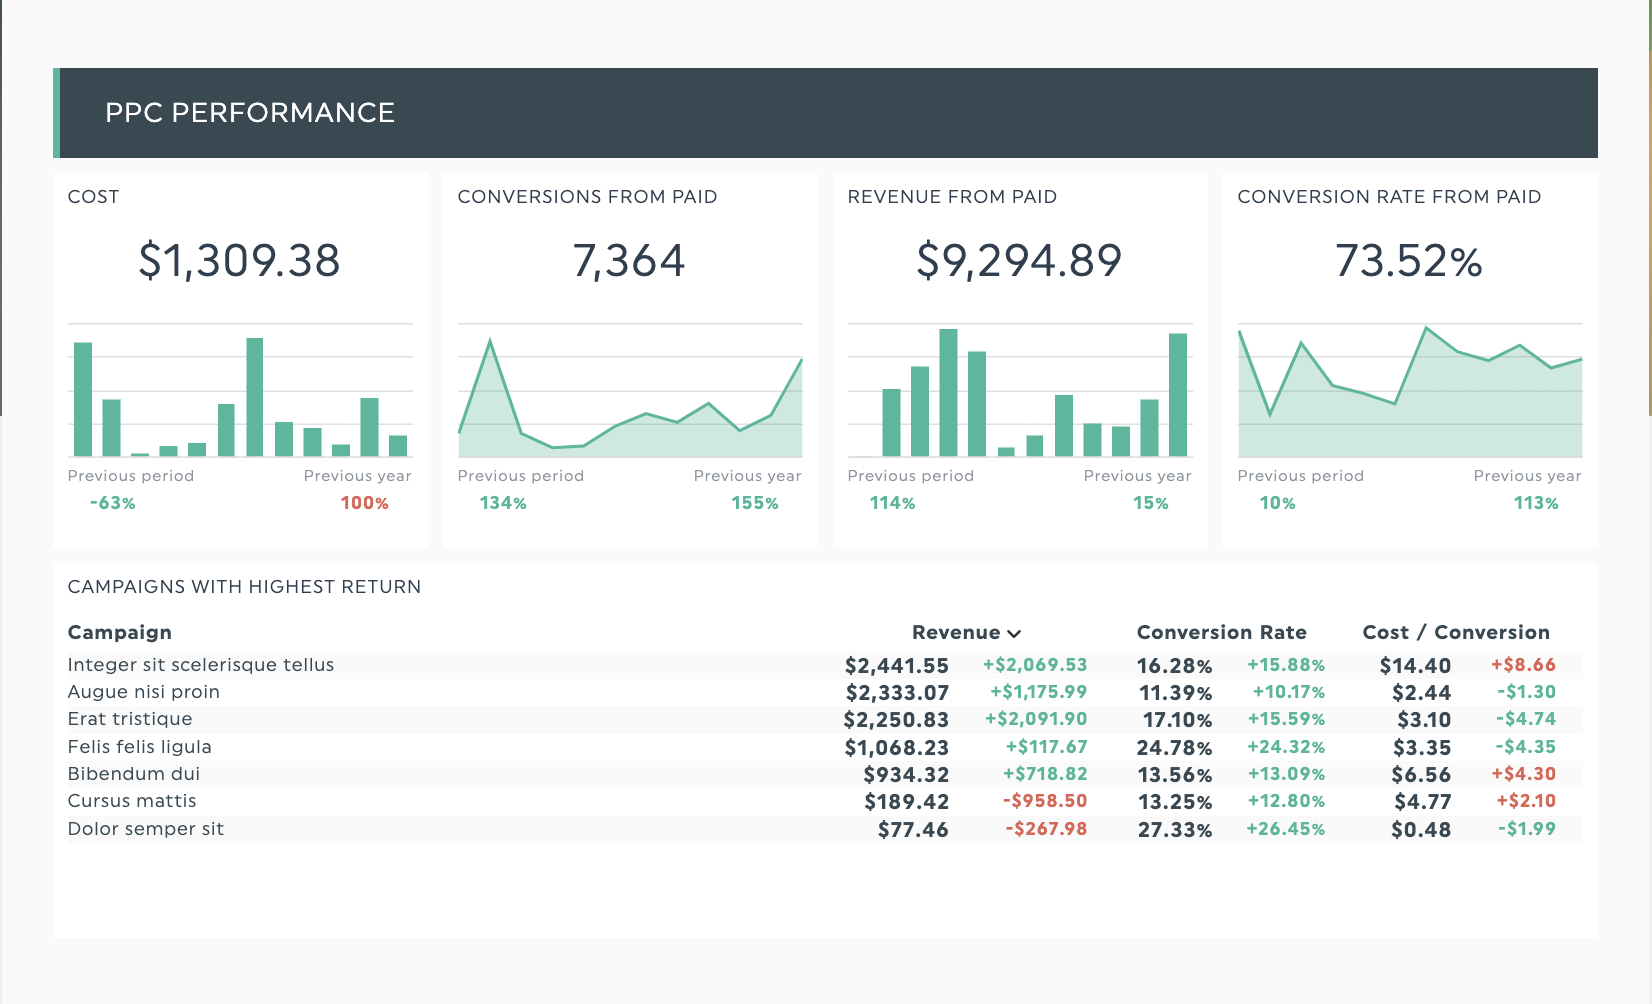Viewport: 1652px width, 1004px height.
Task: Click the 114% previous period revenue value
Action: click(892, 503)
